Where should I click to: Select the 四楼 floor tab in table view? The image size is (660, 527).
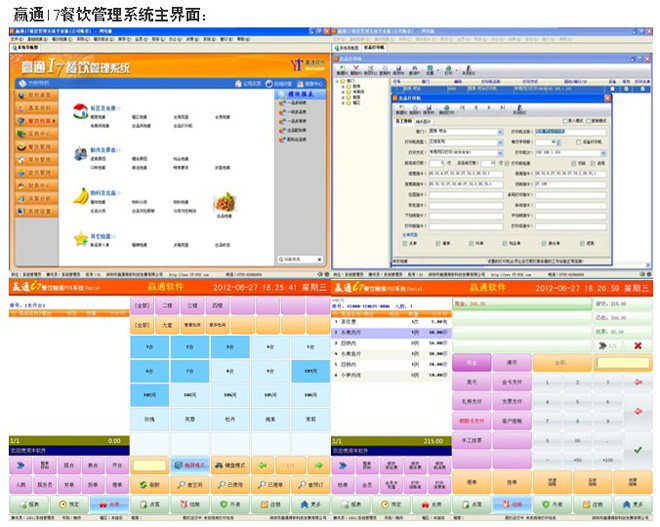pos(218,306)
